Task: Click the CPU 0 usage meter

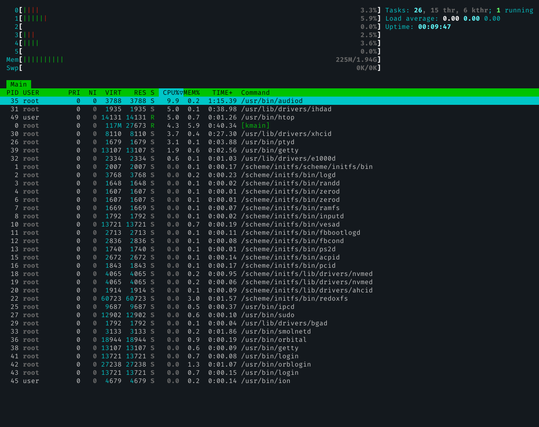Action: point(198,10)
